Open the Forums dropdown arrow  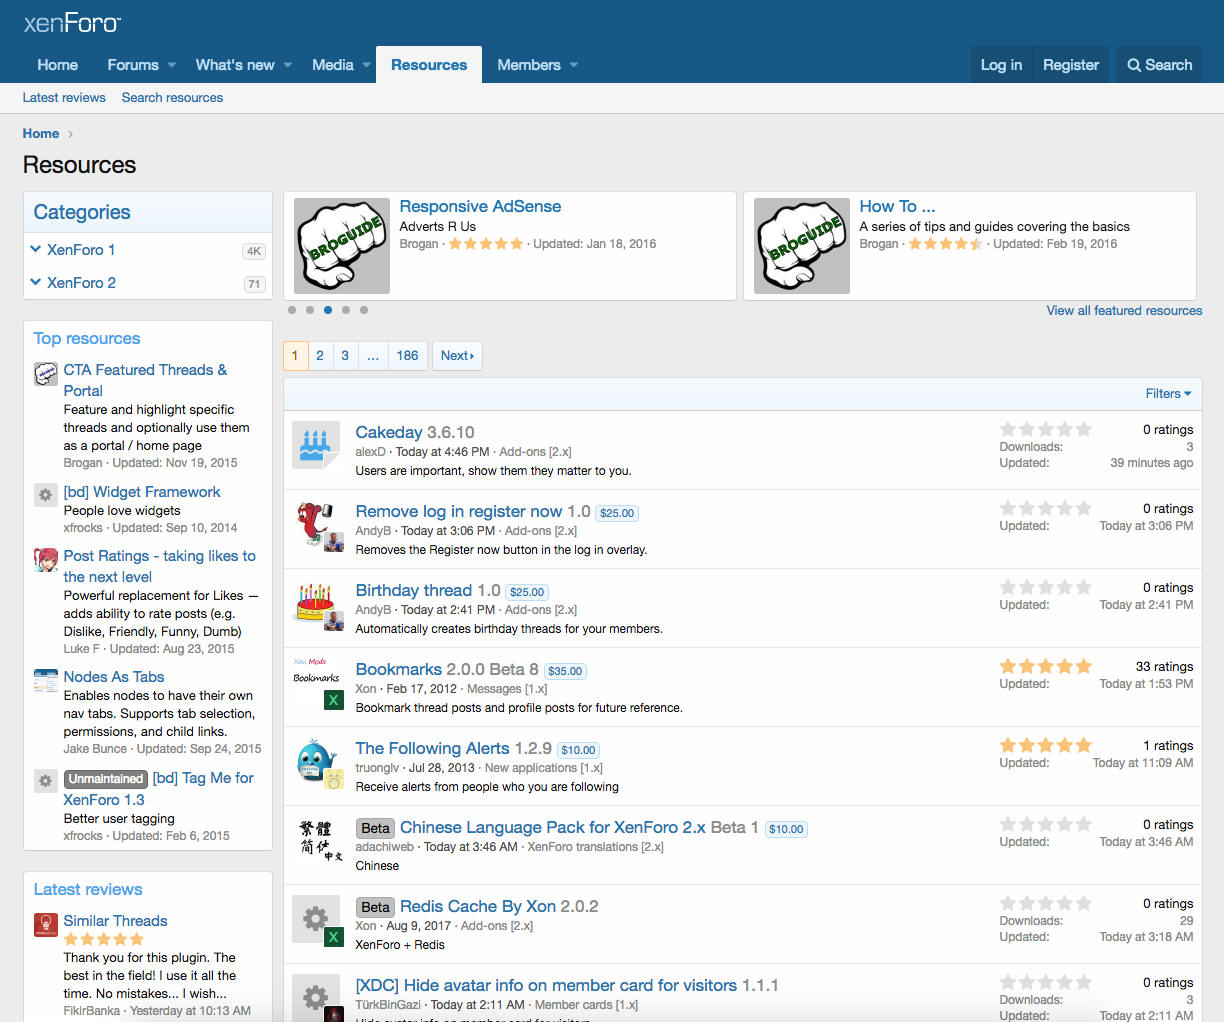pyautogui.click(x=172, y=65)
